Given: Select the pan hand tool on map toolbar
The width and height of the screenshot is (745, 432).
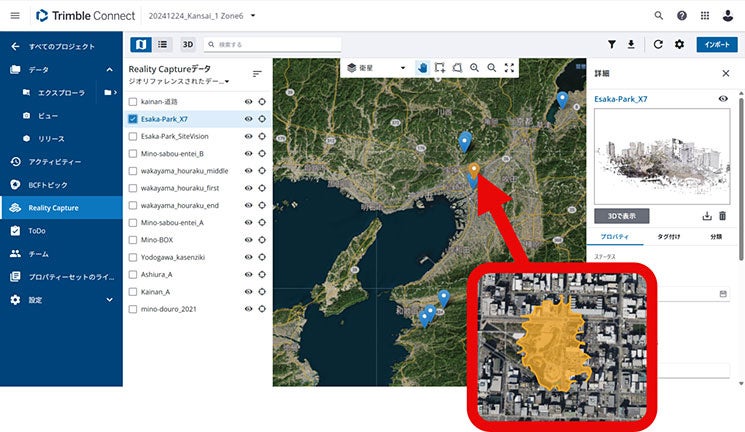Looking at the screenshot, I should point(422,68).
